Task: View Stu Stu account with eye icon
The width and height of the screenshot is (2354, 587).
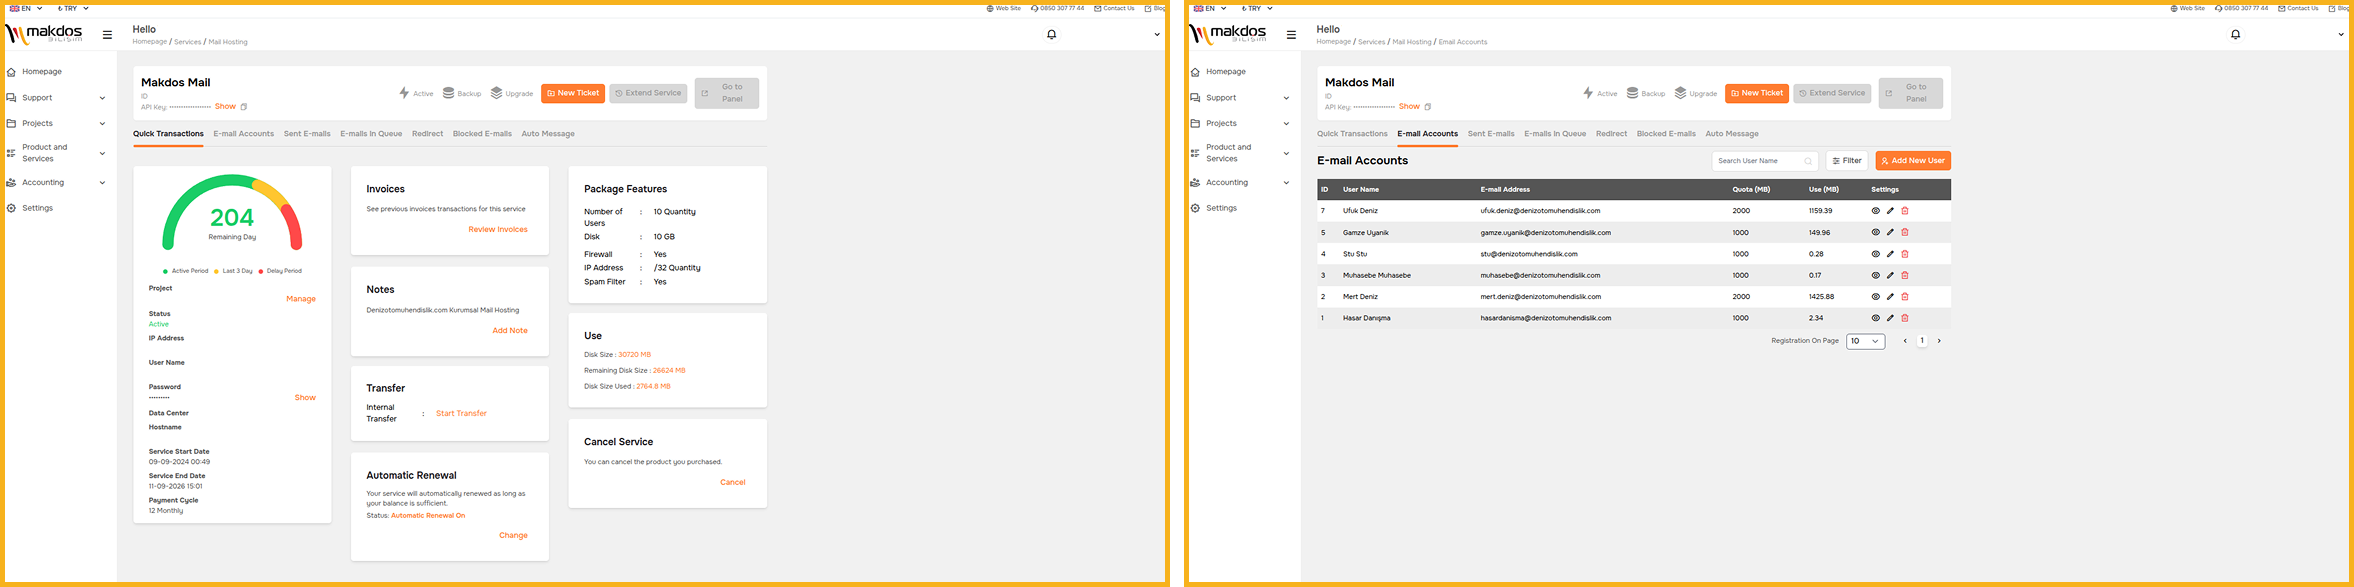Action: (1875, 254)
